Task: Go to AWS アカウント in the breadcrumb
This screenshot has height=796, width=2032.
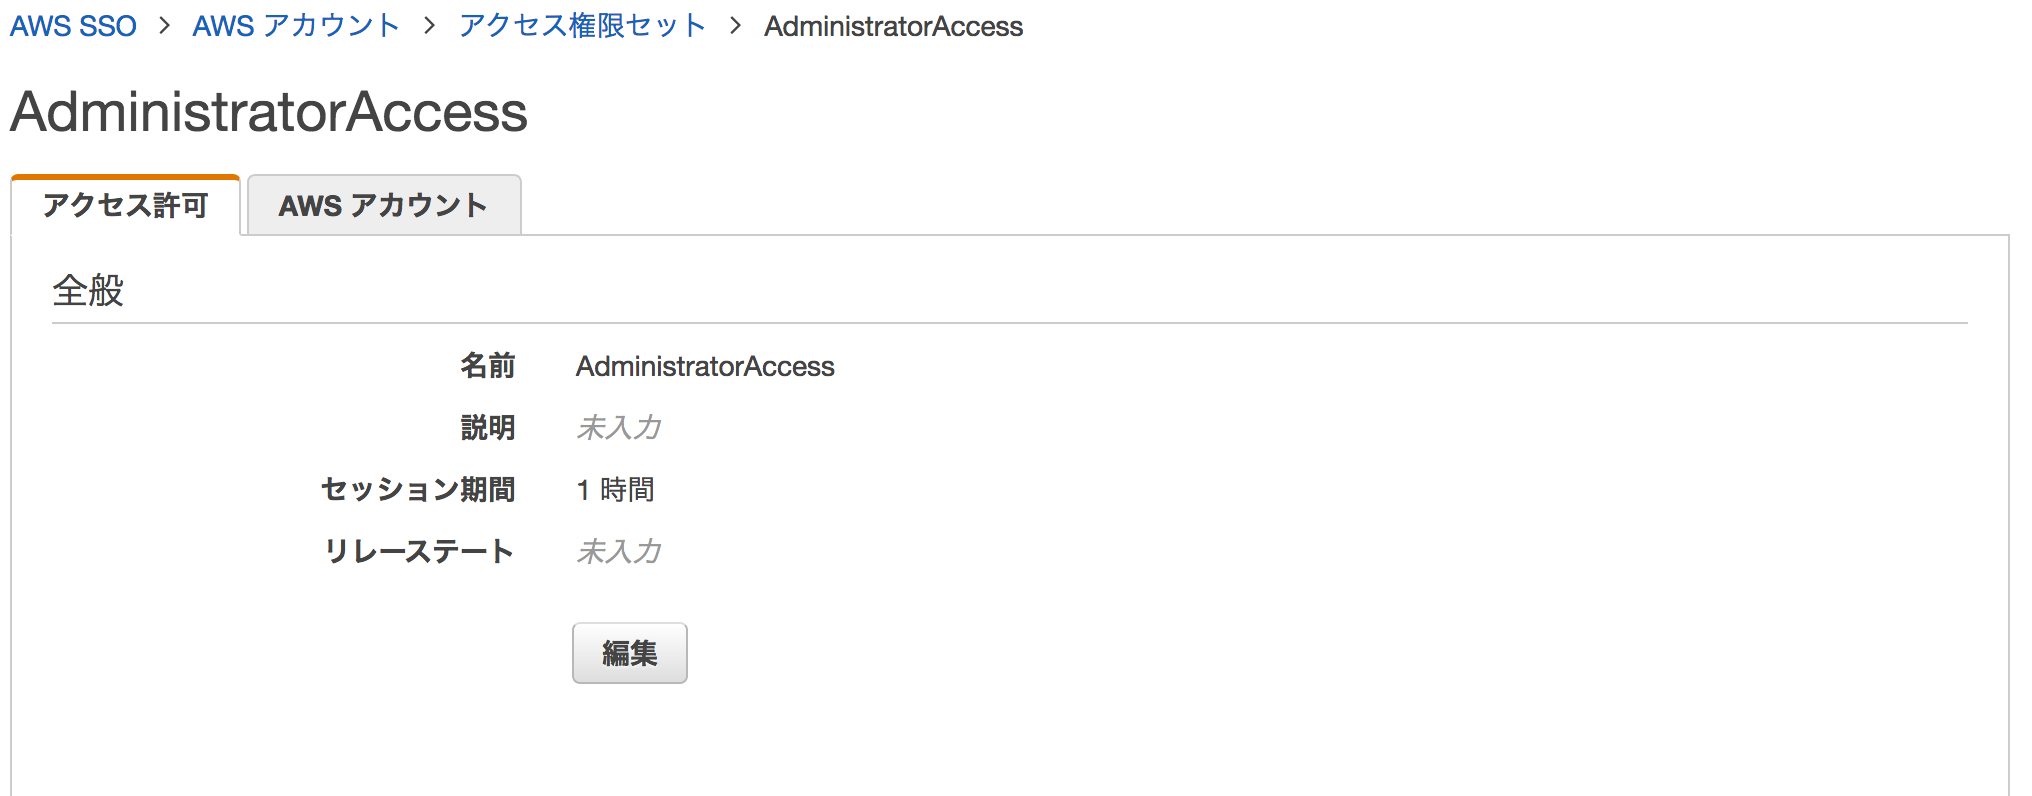Action: click(x=296, y=26)
